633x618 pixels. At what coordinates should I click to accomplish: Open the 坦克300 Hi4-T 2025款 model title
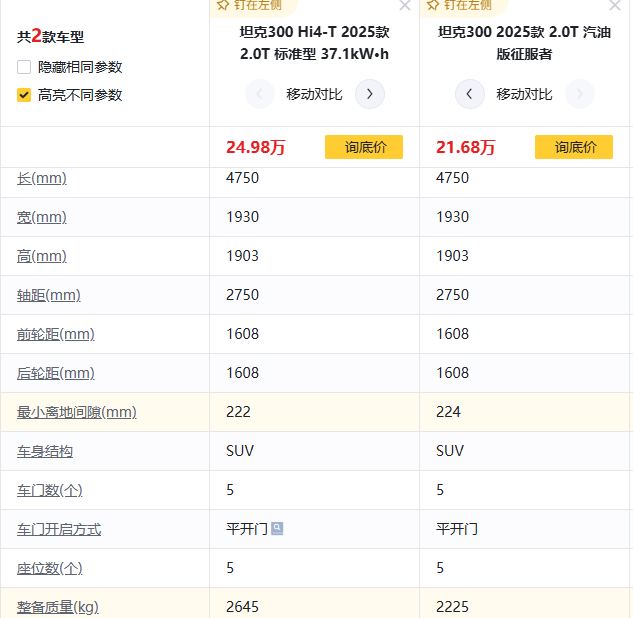click(x=314, y=43)
